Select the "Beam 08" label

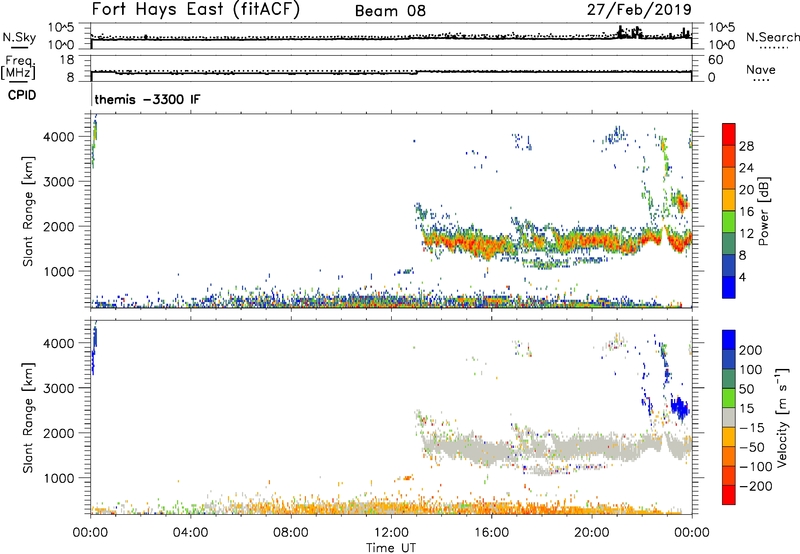click(390, 11)
